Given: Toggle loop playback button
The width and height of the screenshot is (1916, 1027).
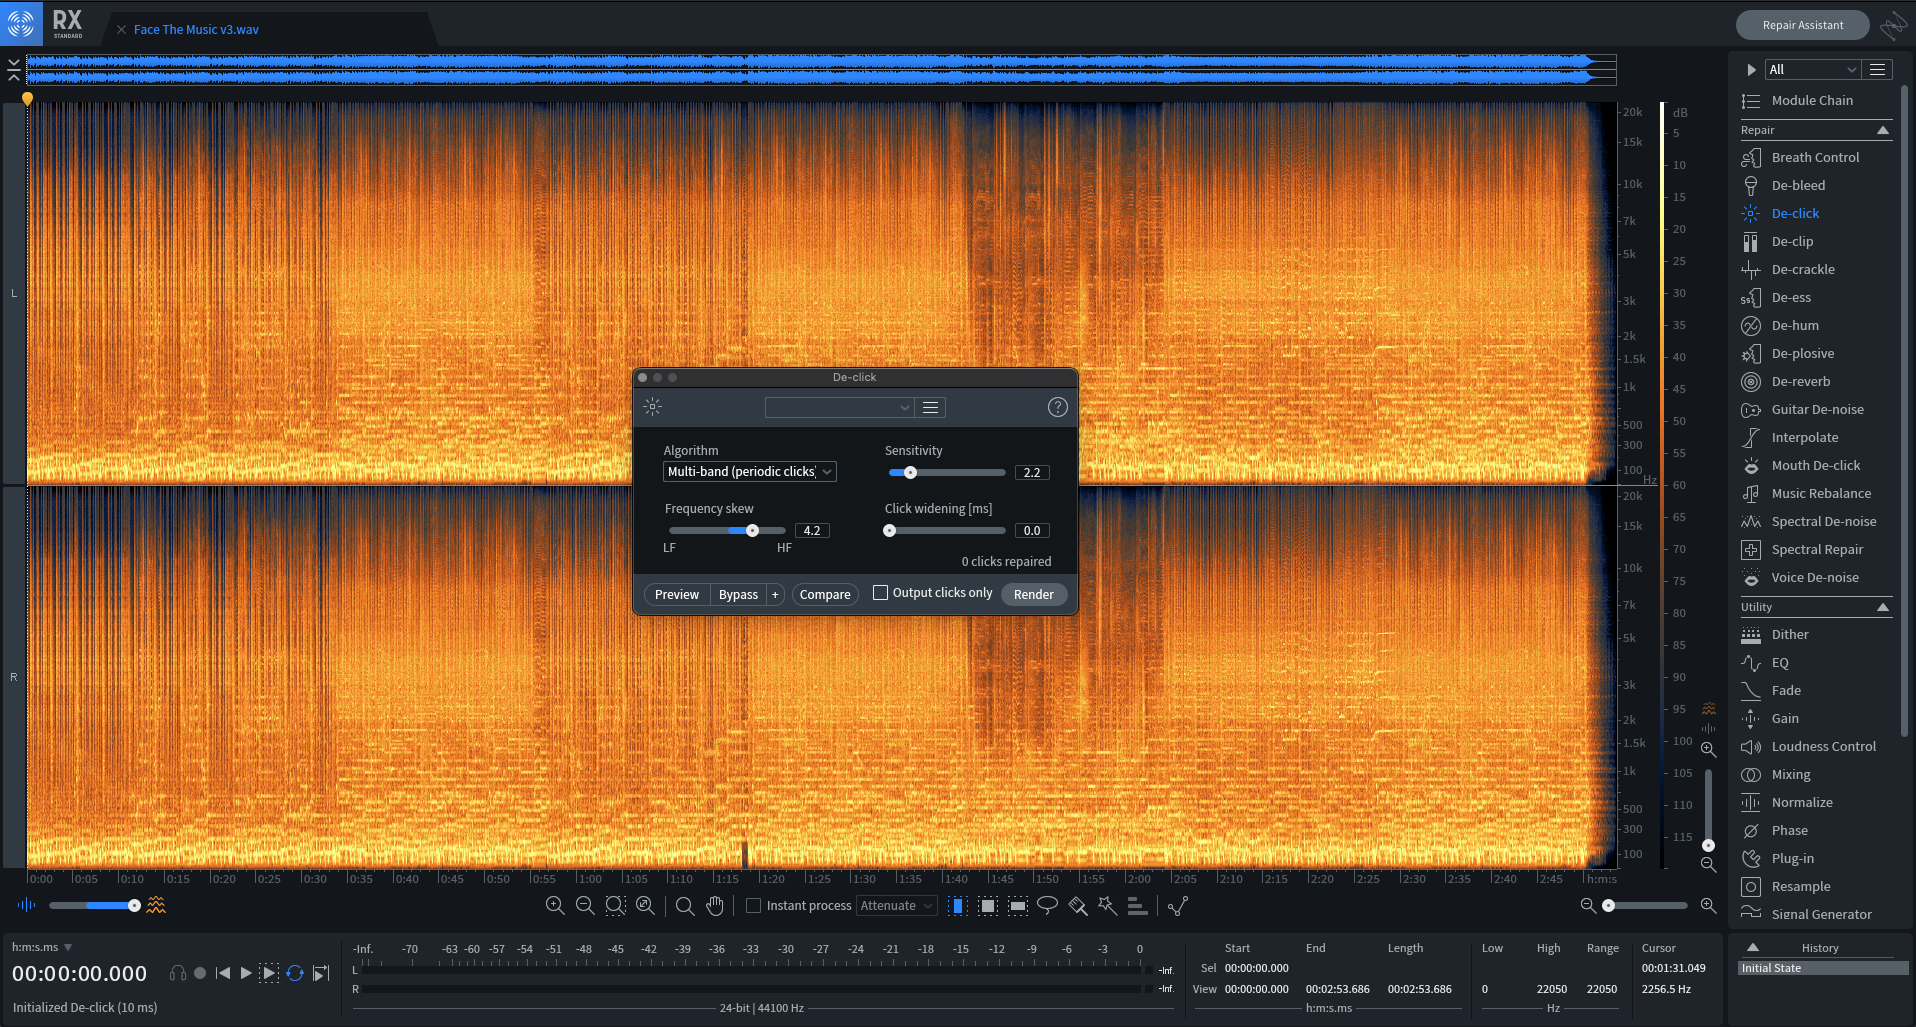Looking at the screenshot, I should 295,973.
